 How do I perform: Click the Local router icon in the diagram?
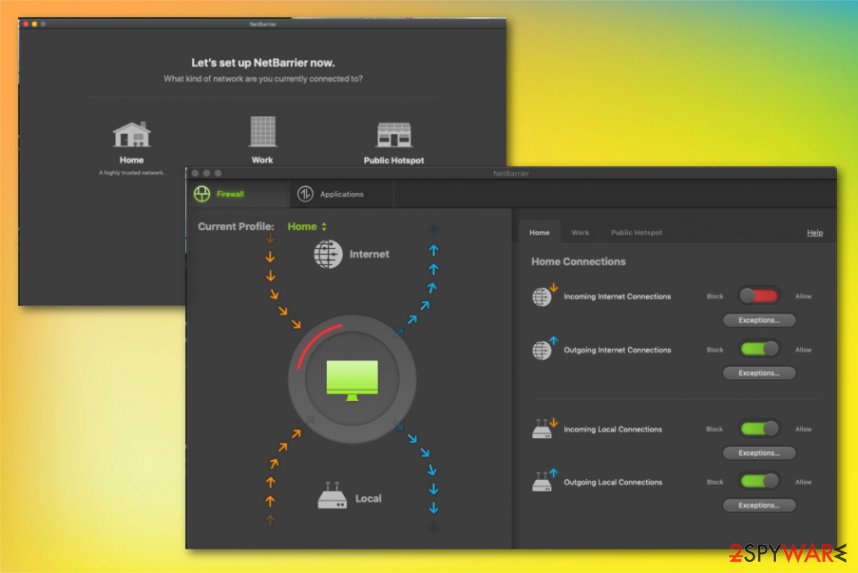(x=332, y=496)
